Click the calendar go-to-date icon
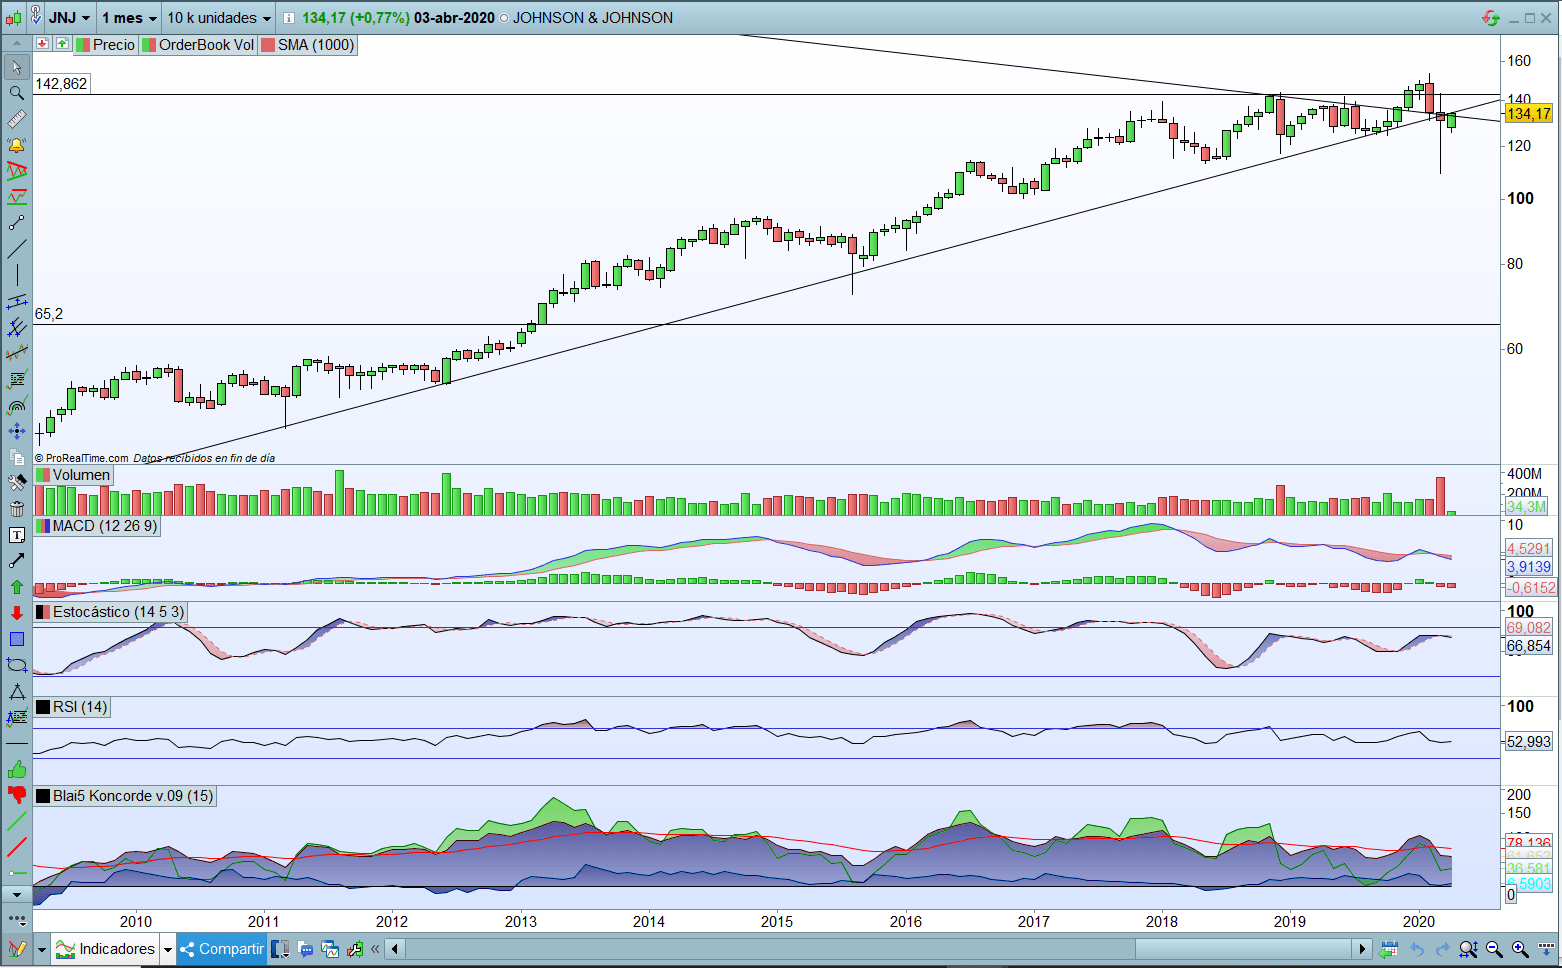The width and height of the screenshot is (1562, 968). coord(1388,949)
